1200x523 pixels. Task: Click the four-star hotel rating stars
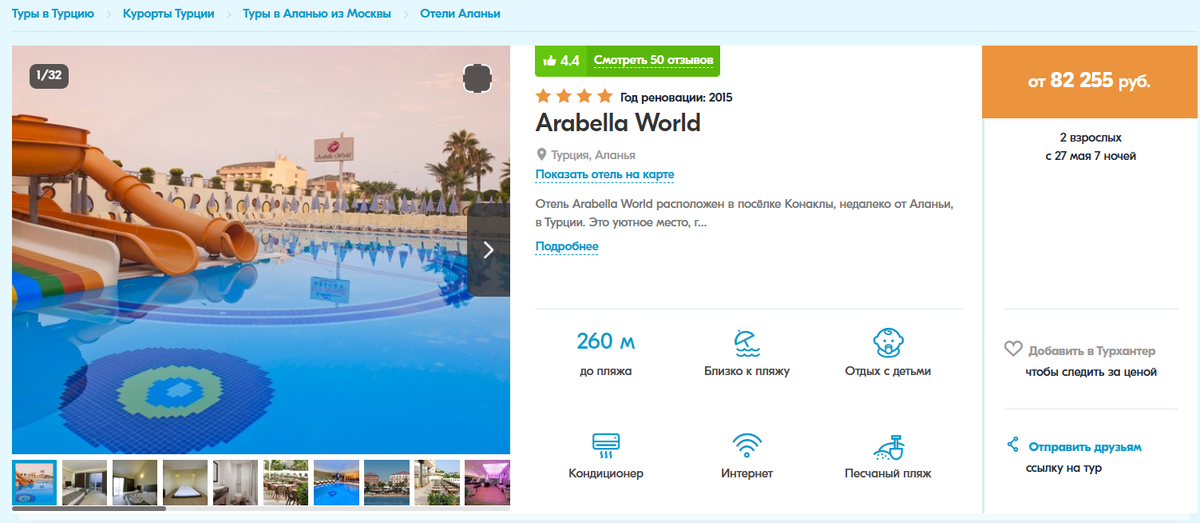tap(574, 97)
